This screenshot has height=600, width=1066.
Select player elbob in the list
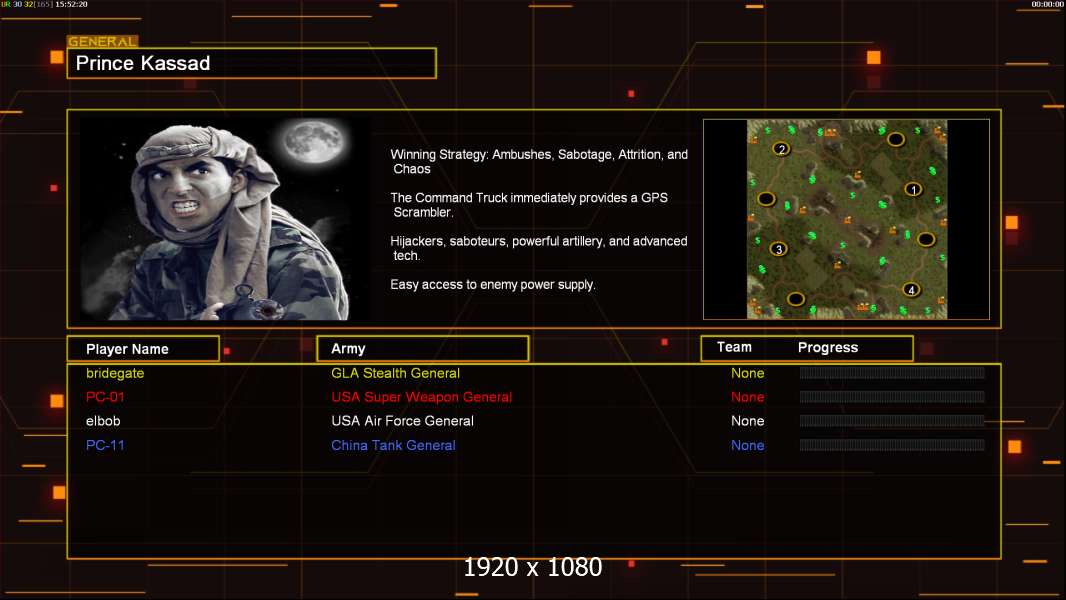click(103, 421)
